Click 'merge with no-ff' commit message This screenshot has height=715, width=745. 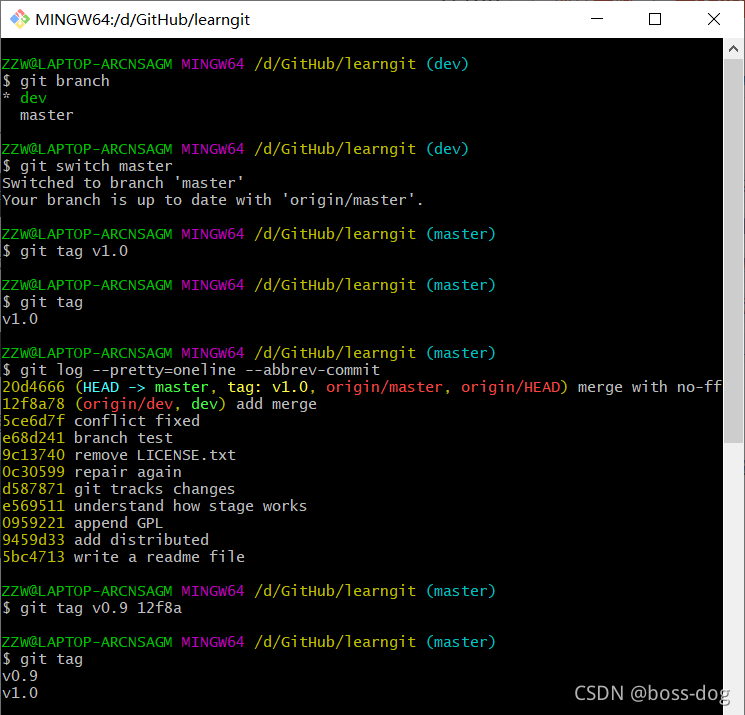tap(649, 387)
